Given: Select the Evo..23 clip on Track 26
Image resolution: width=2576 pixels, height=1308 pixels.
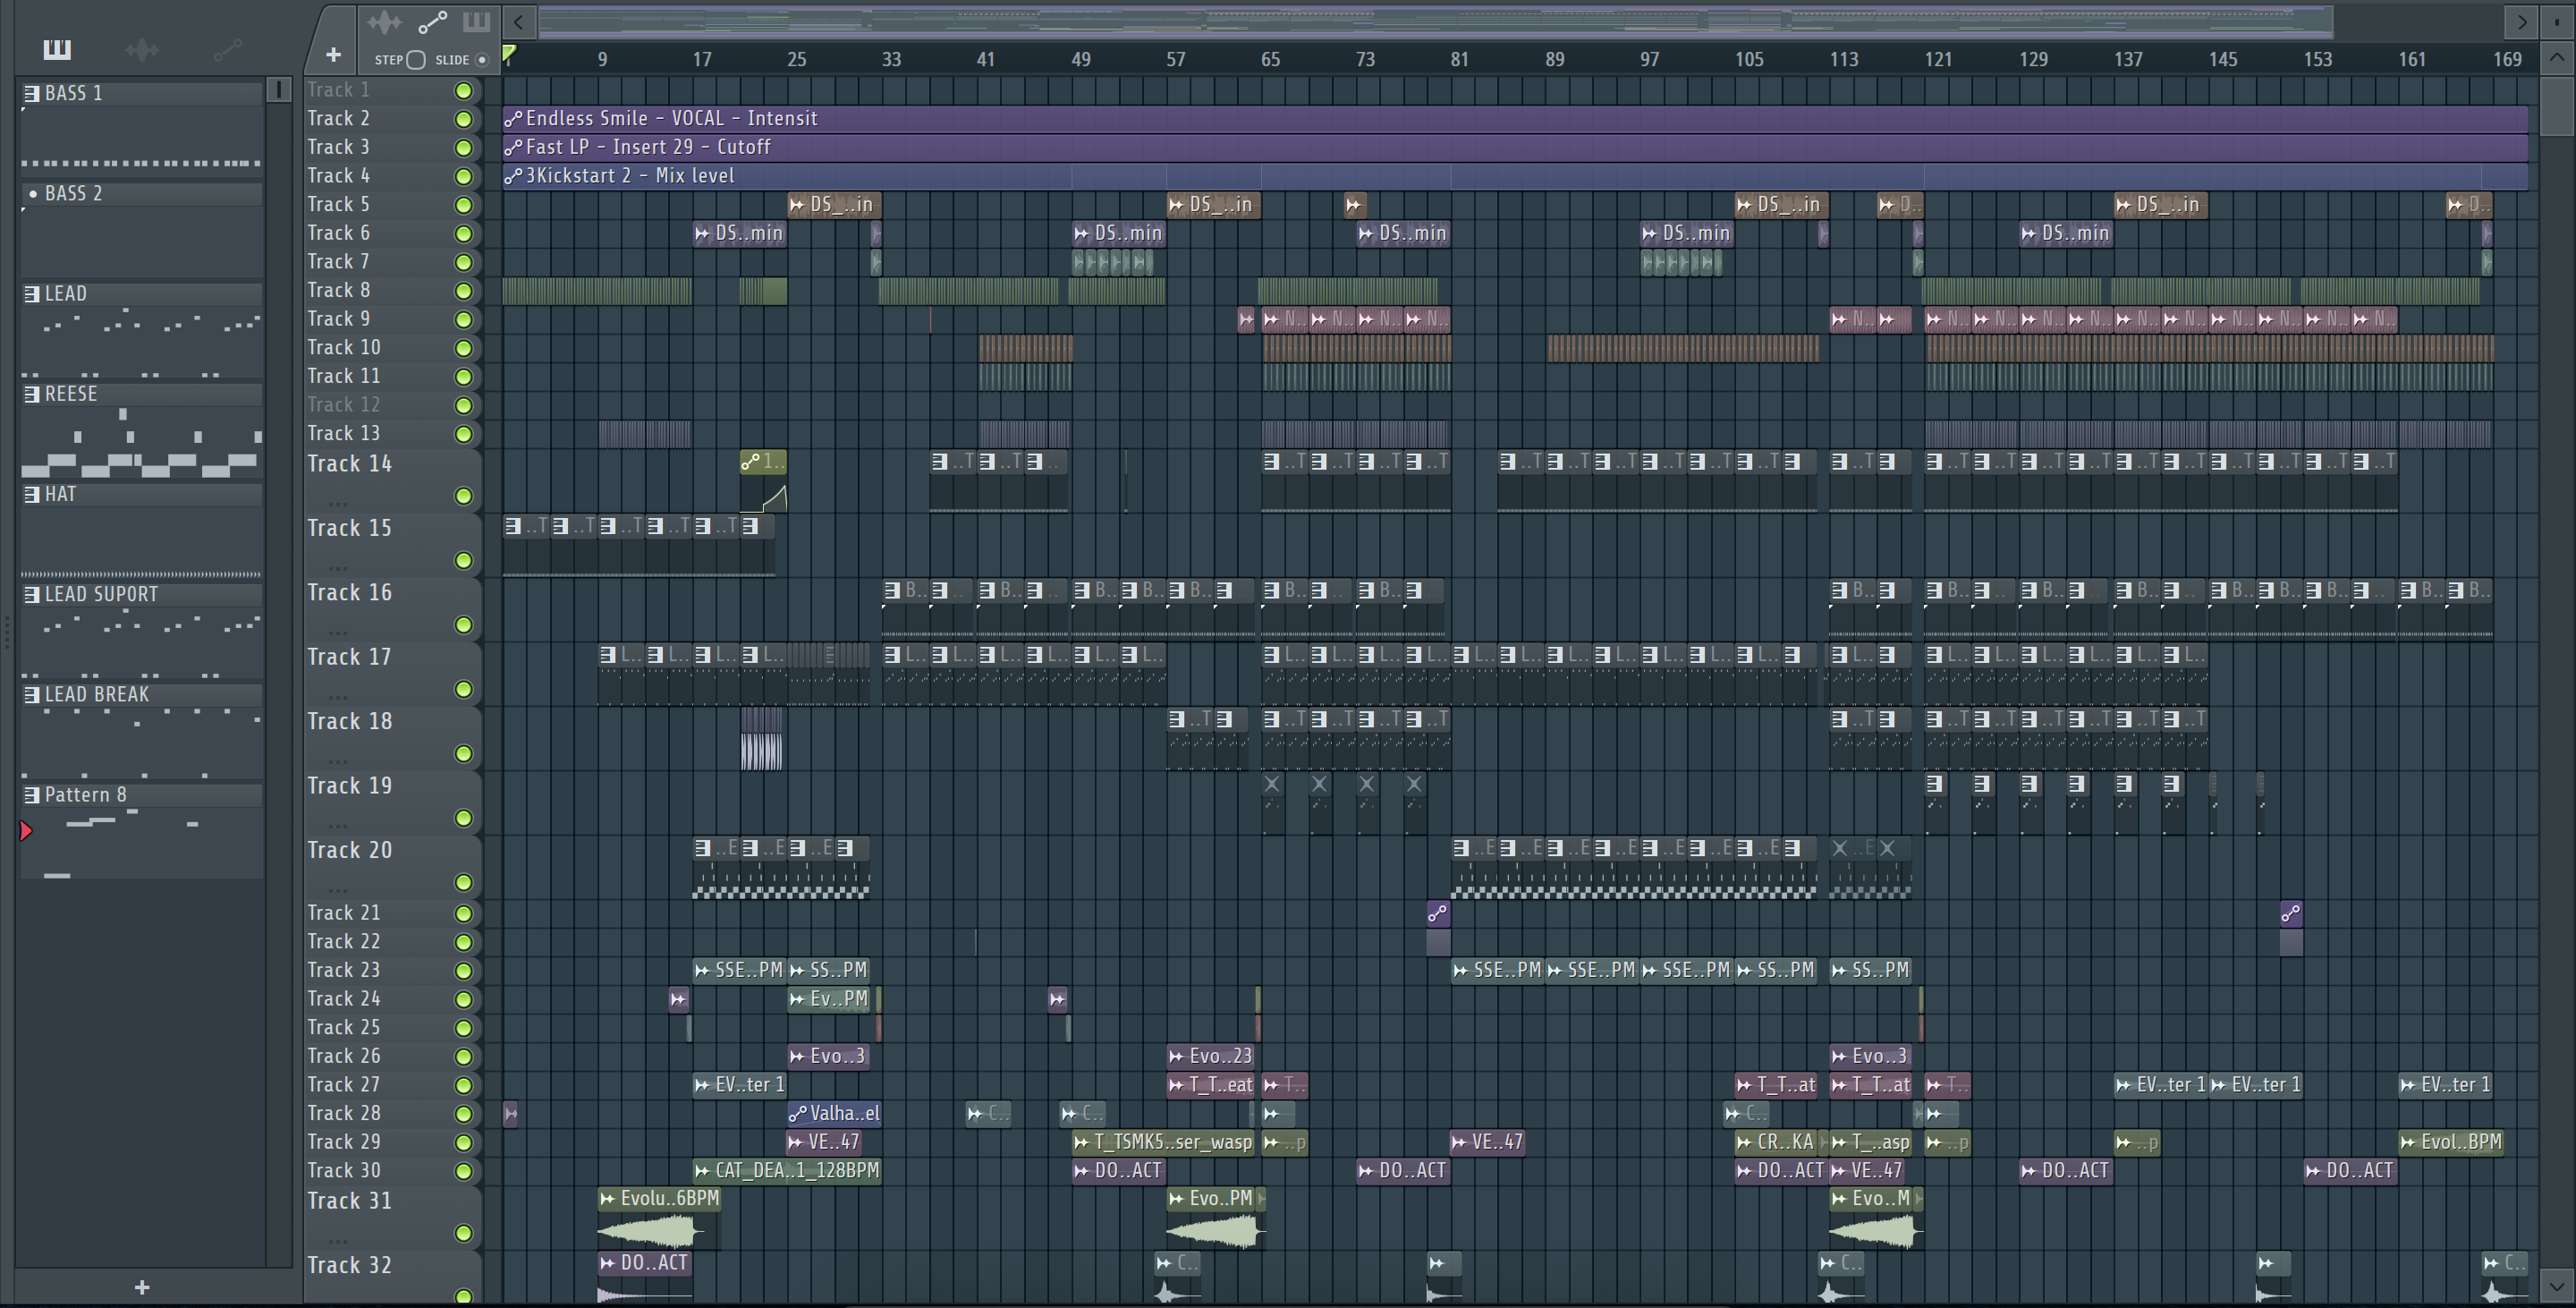Looking at the screenshot, I should 1211,1056.
